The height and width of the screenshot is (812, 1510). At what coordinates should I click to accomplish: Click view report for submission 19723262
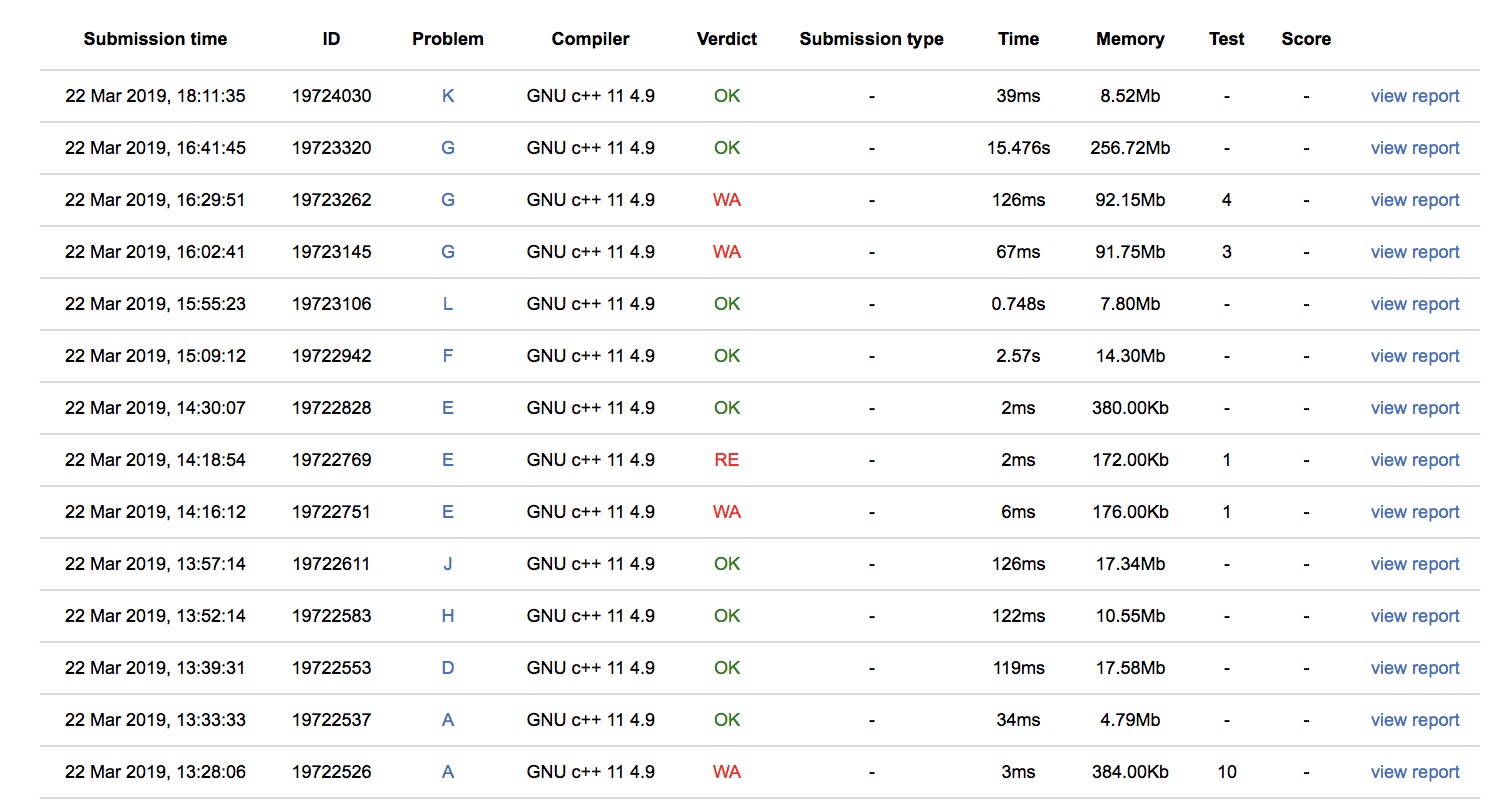[1414, 200]
